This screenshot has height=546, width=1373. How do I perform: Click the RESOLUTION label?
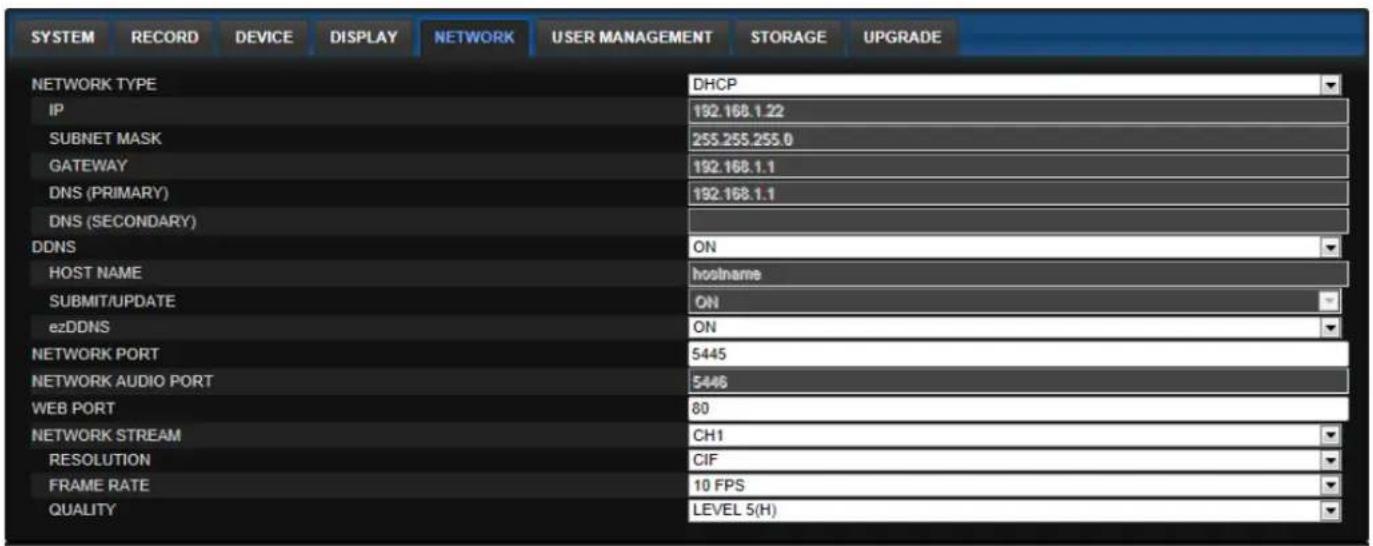click(100, 460)
